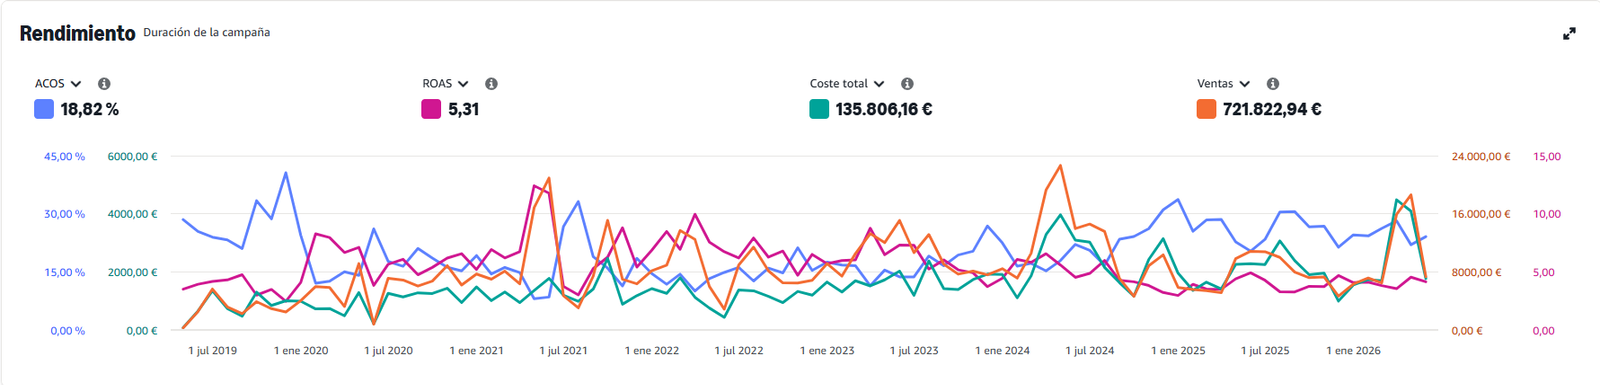
Task: Click the 45,00 % ACOS axis label
Action: tap(64, 157)
